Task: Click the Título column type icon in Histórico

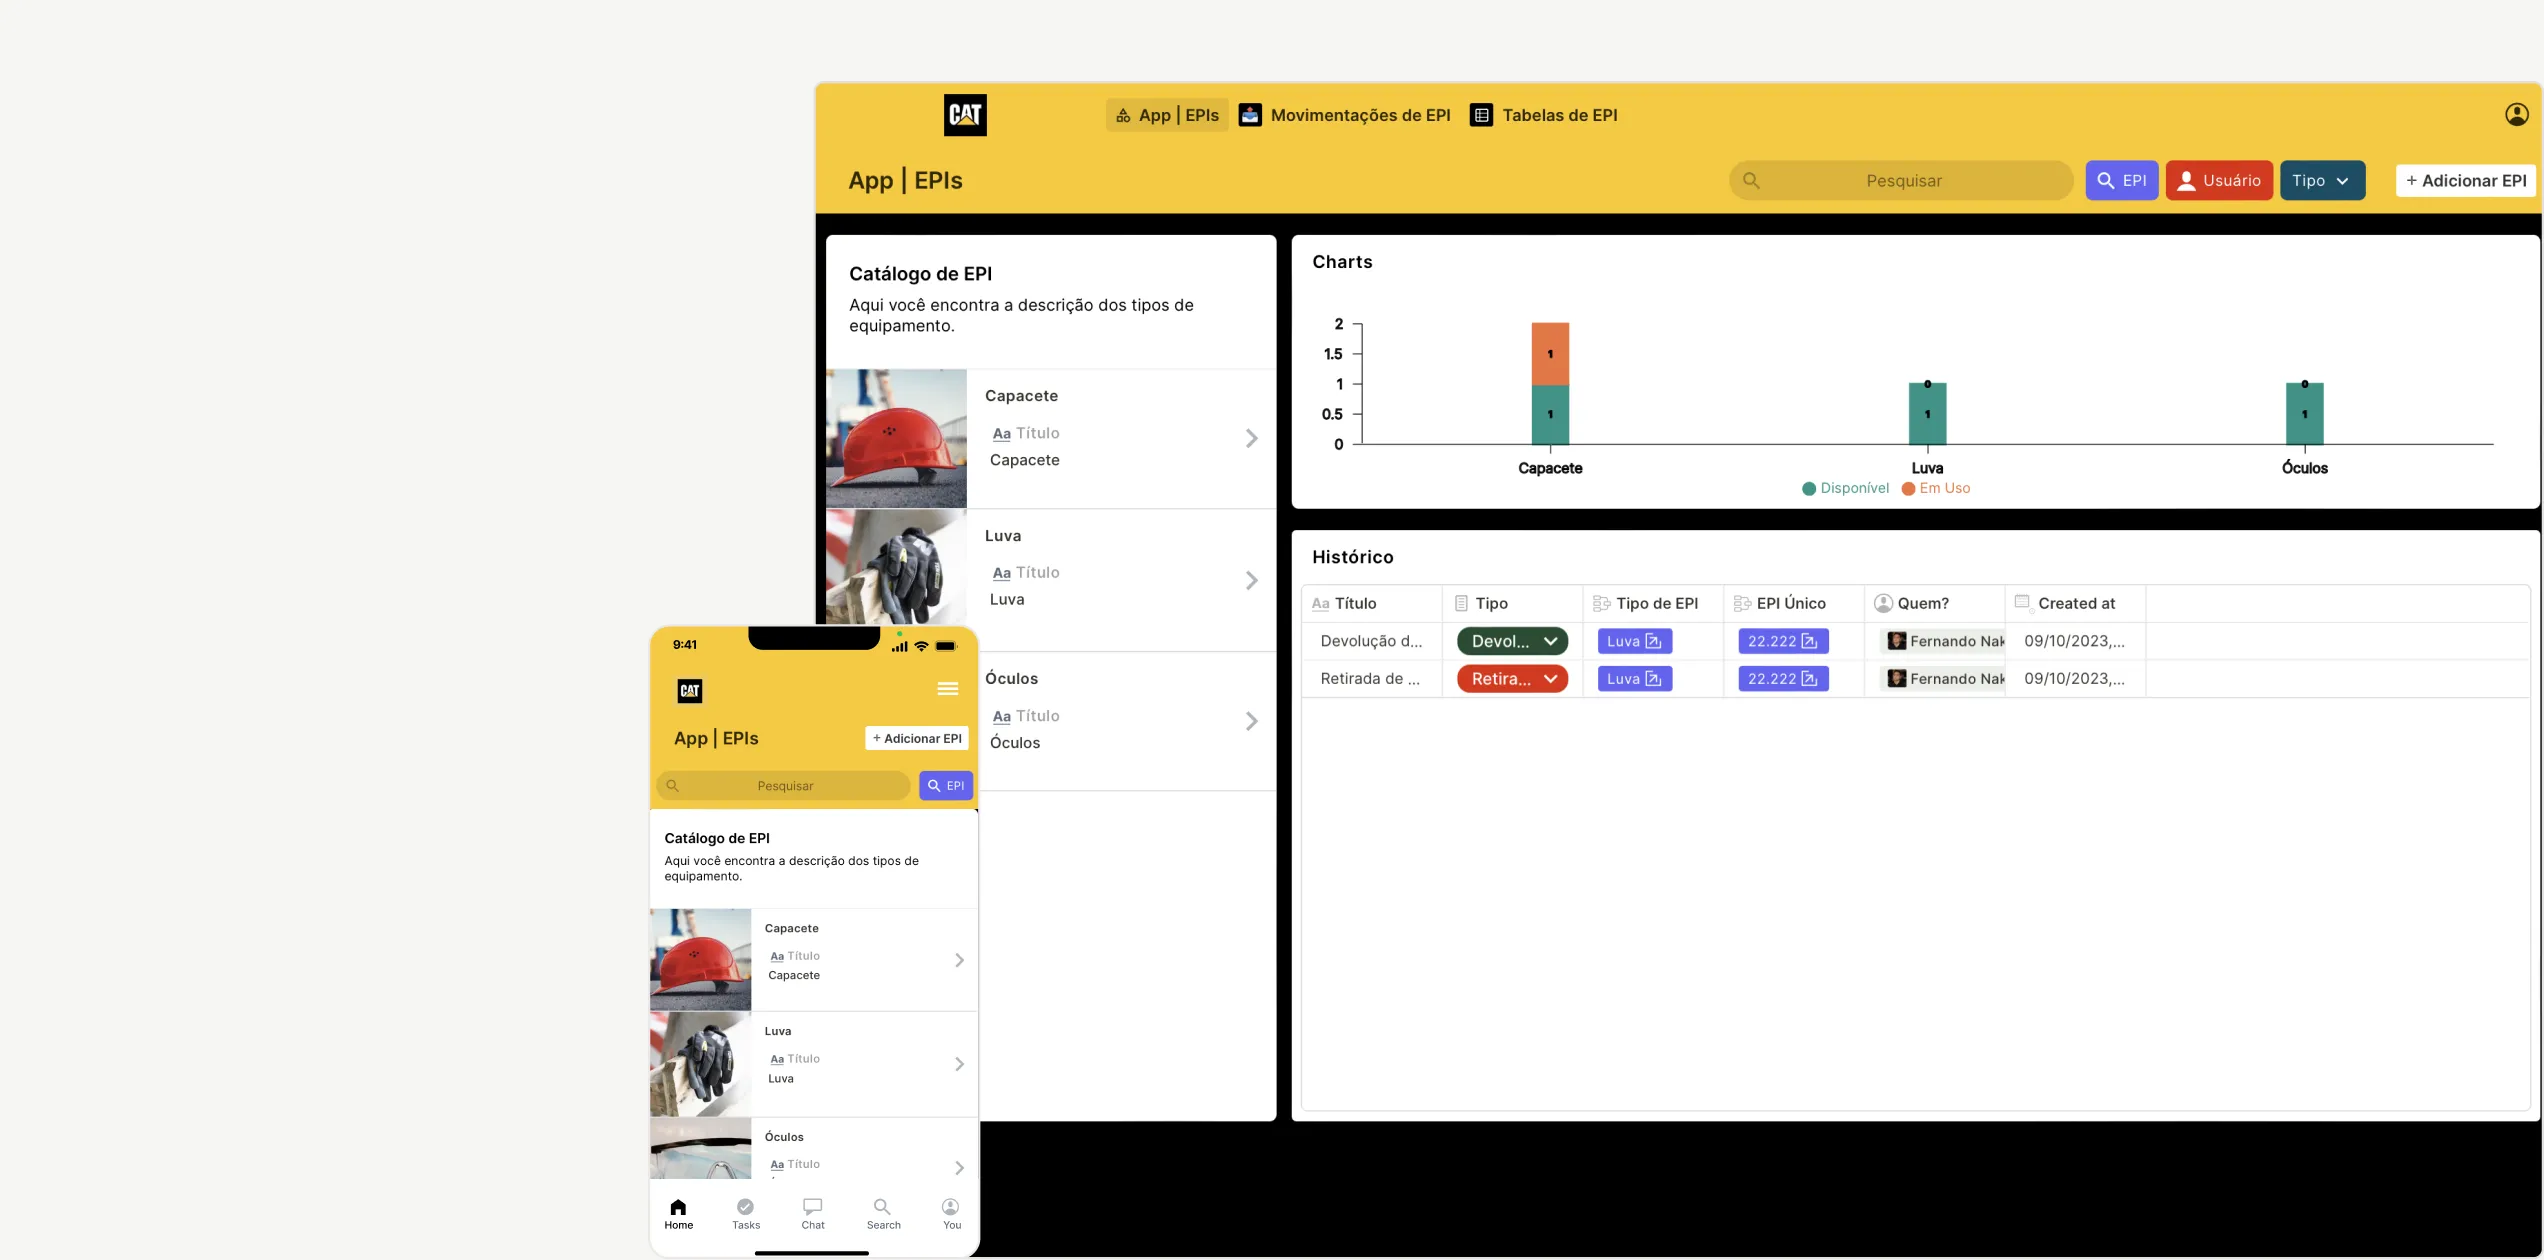Action: click(1320, 604)
